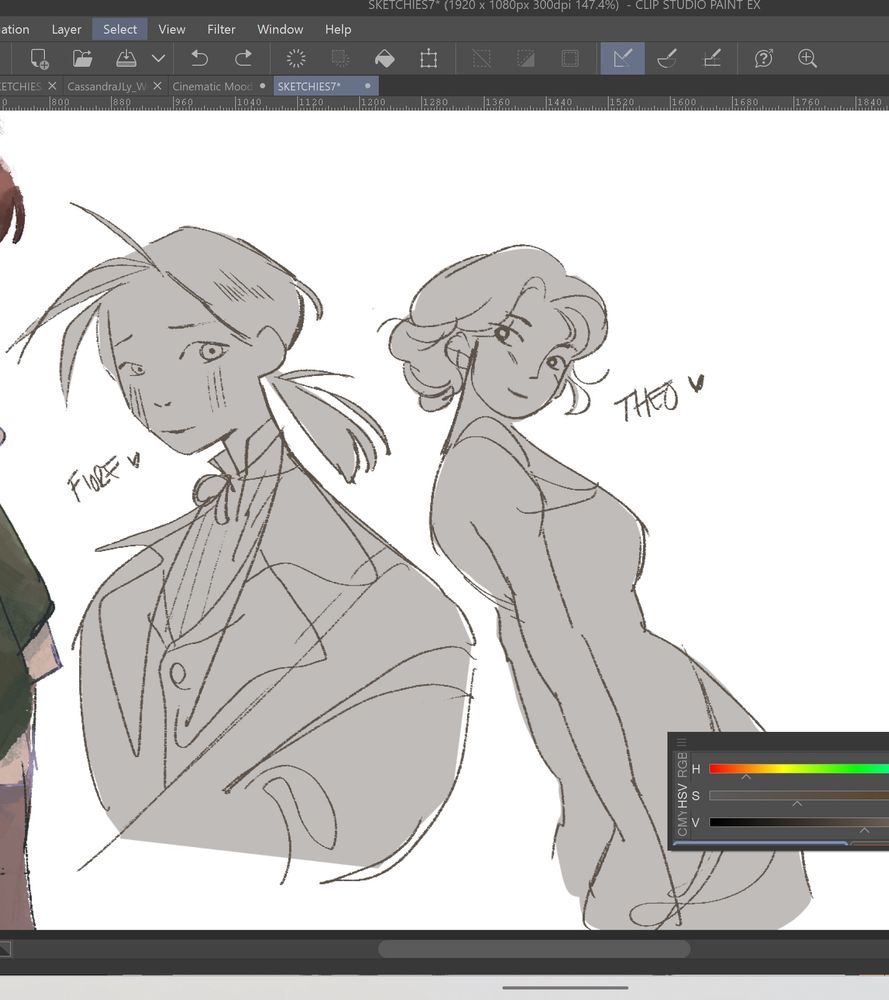Open the Filter menu
Image resolution: width=889 pixels, height=1000 pixels.
click(x=221, y=29)
